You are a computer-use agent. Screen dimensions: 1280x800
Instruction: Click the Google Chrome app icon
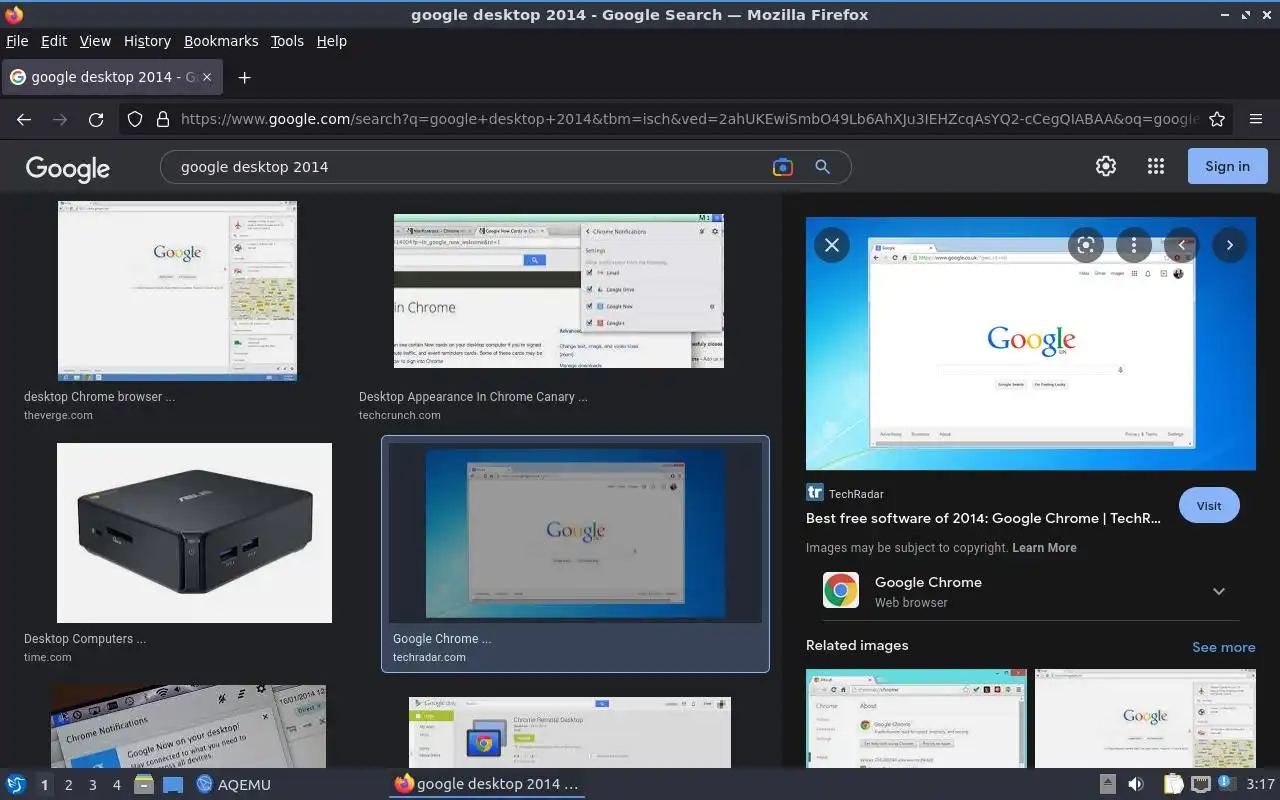841,590
